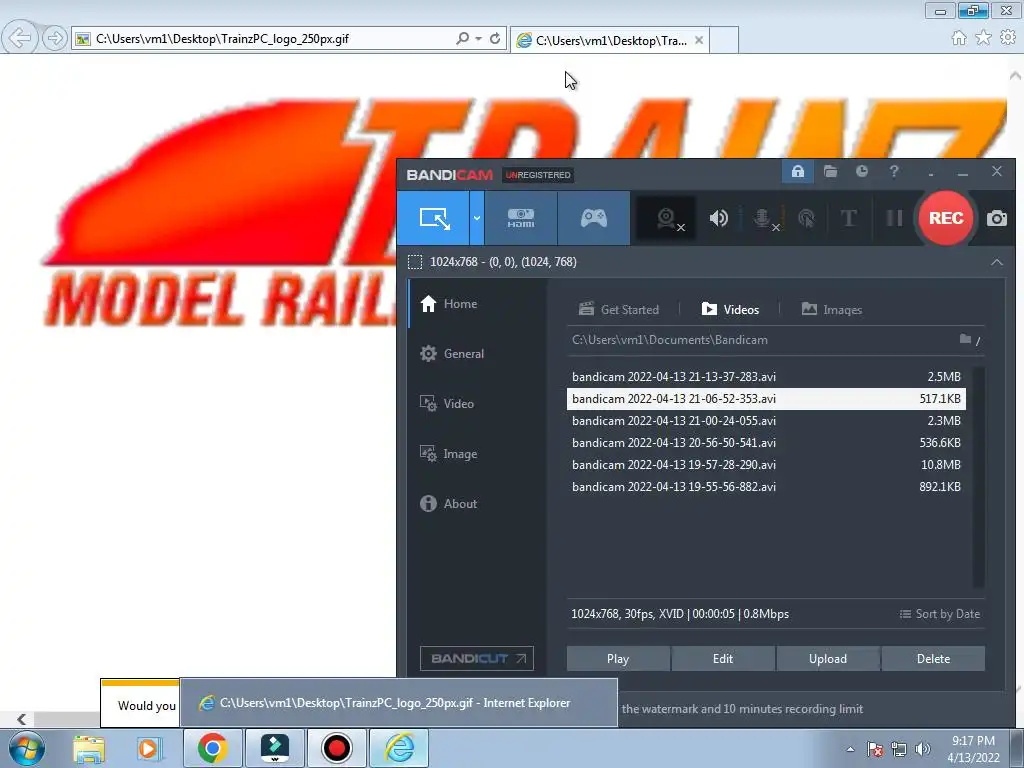Image resolution: width=1024 pixels, height=768 pixels.
Task: Edit the selected video
Action: [723, 659]
